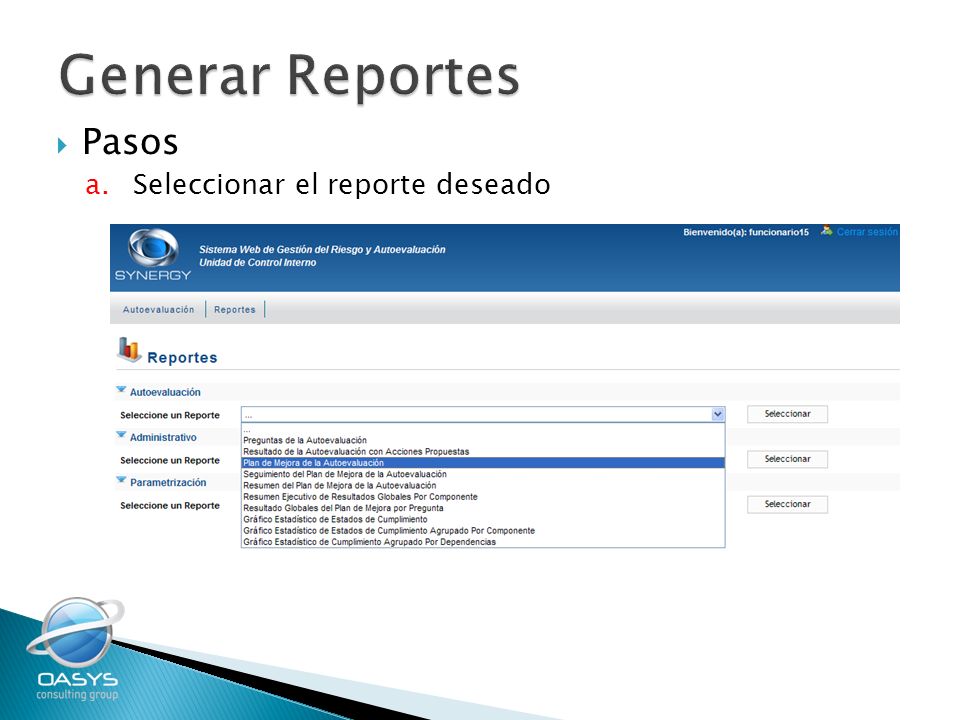Click Seleccione un Reporte label under Administrativo
960x720 pixels.
170,460
